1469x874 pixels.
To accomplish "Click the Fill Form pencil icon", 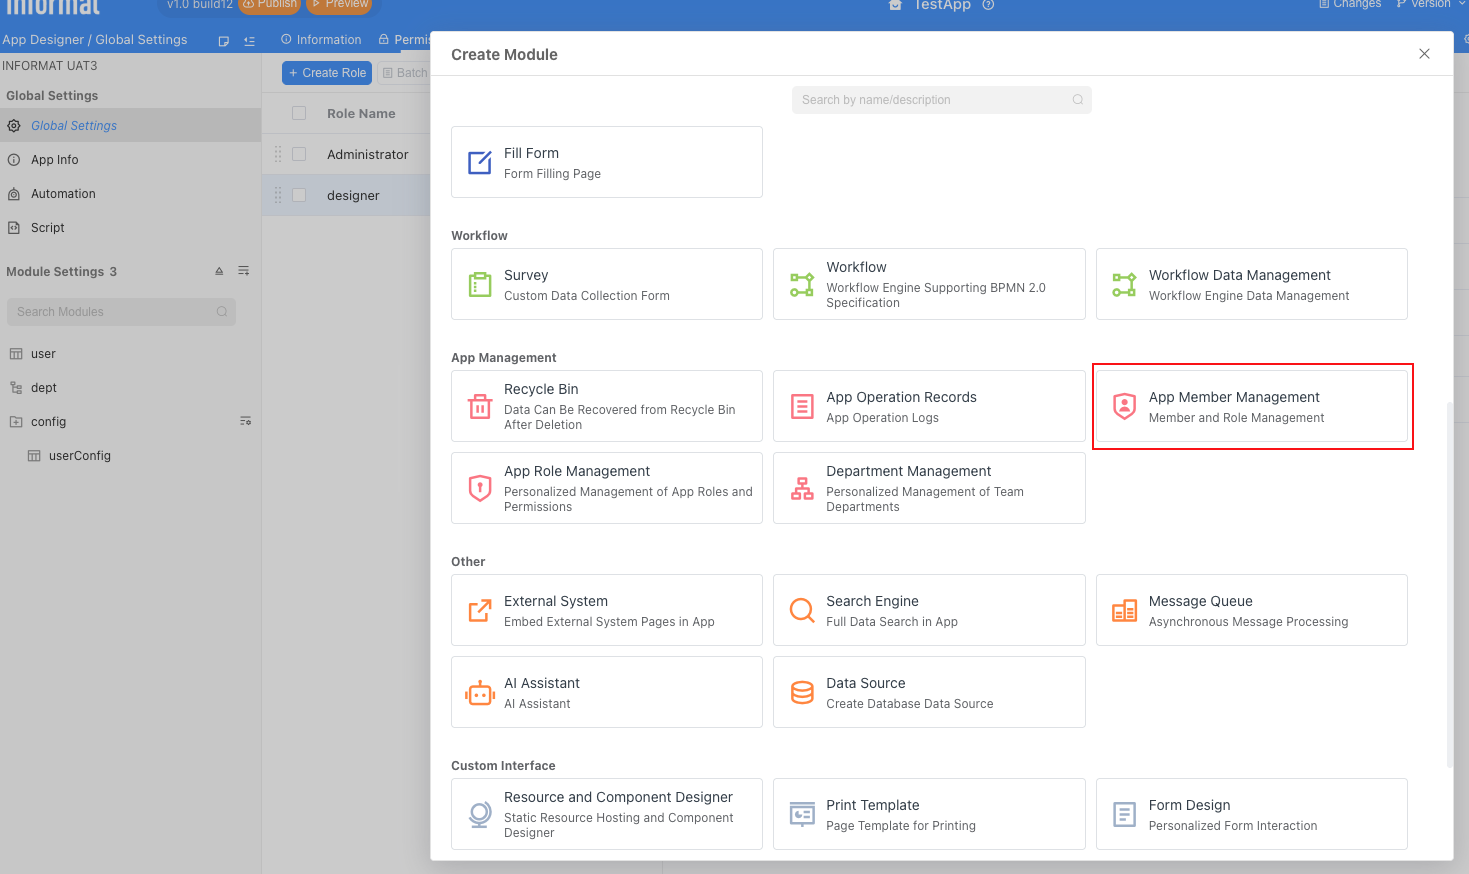I will tap(480, 163).
